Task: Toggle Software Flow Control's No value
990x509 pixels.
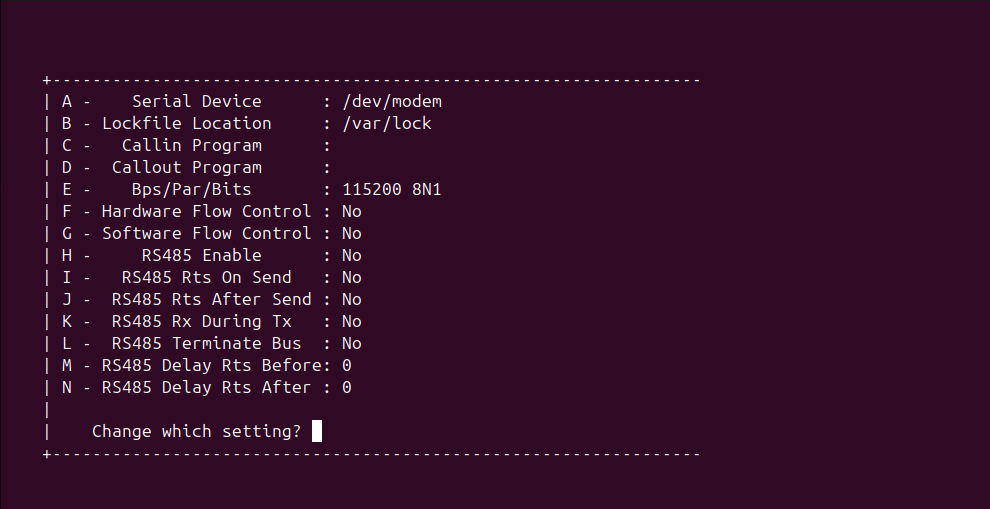Action: 351,234
